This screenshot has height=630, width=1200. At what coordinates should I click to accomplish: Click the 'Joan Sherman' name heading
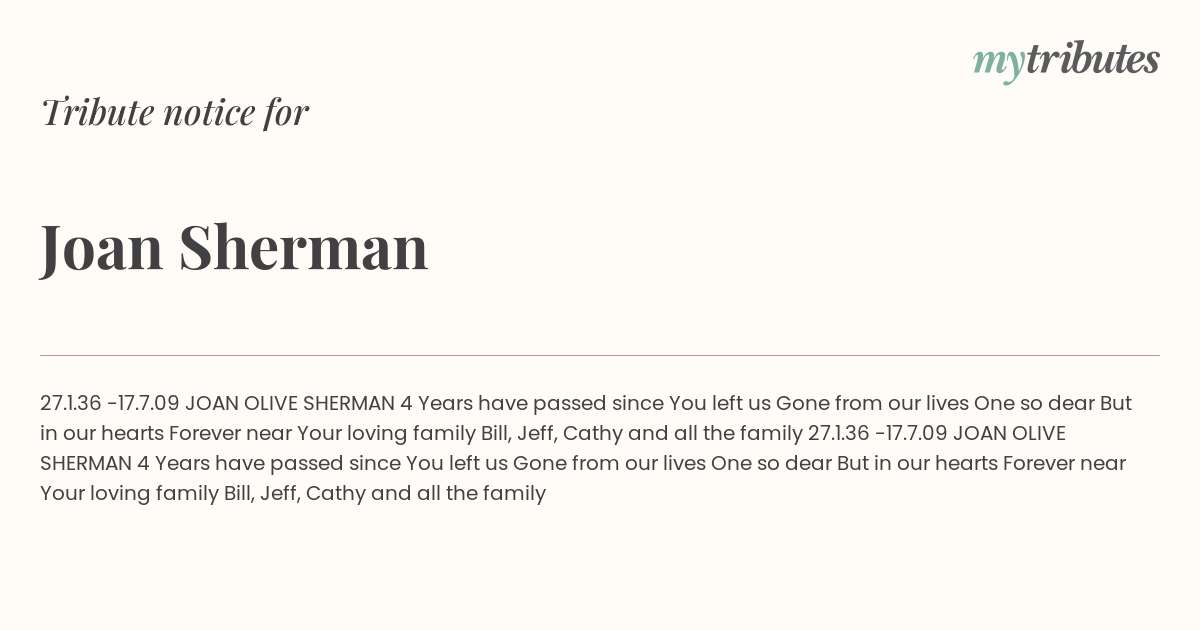pos(234,247)
